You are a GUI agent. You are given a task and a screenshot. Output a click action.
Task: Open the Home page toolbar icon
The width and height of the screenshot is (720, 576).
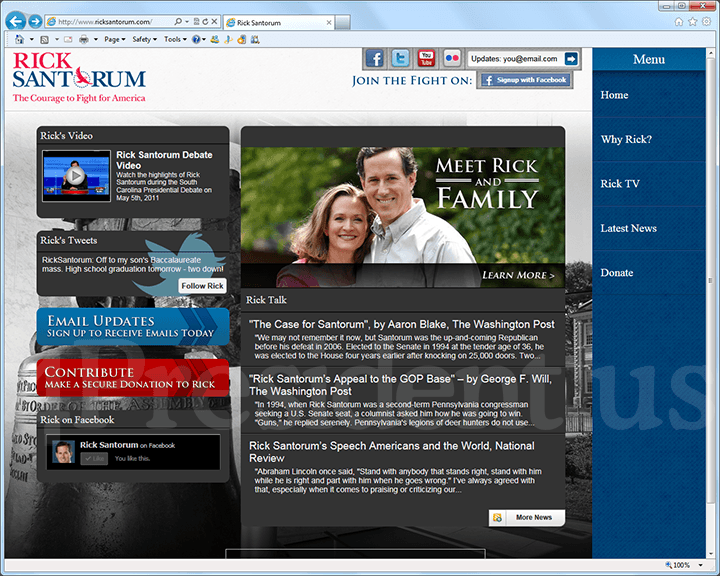click(x=19, y=40)
